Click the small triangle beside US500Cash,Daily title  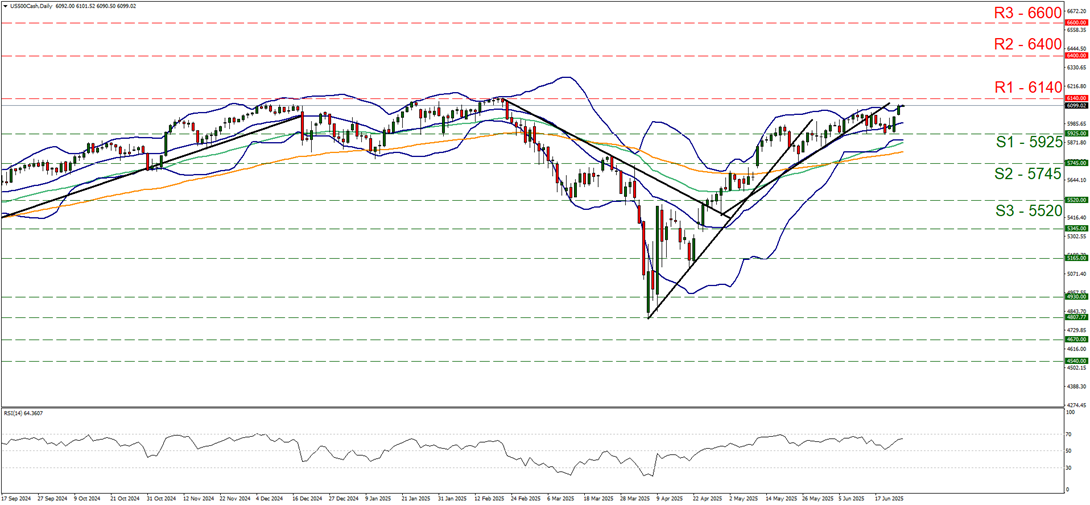coord(4,5)
